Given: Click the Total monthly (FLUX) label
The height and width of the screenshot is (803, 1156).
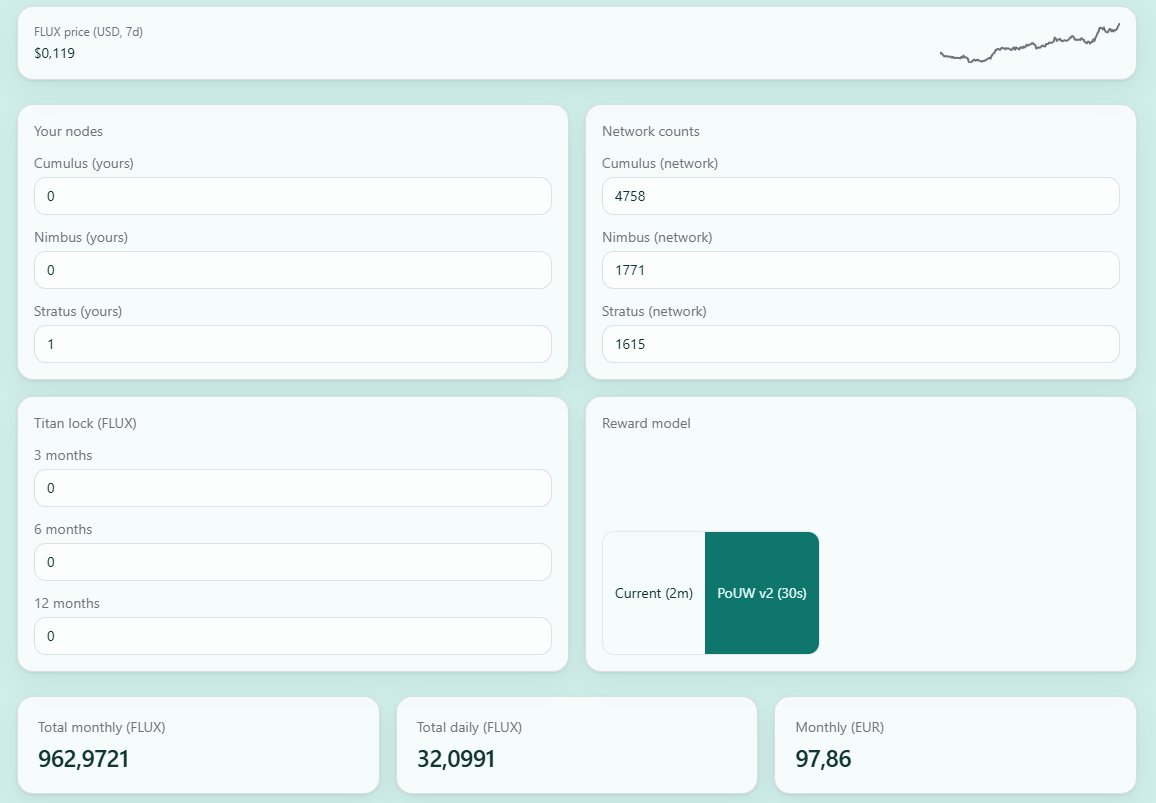Looking at the screenshot, I should click(x=102, y=727).
